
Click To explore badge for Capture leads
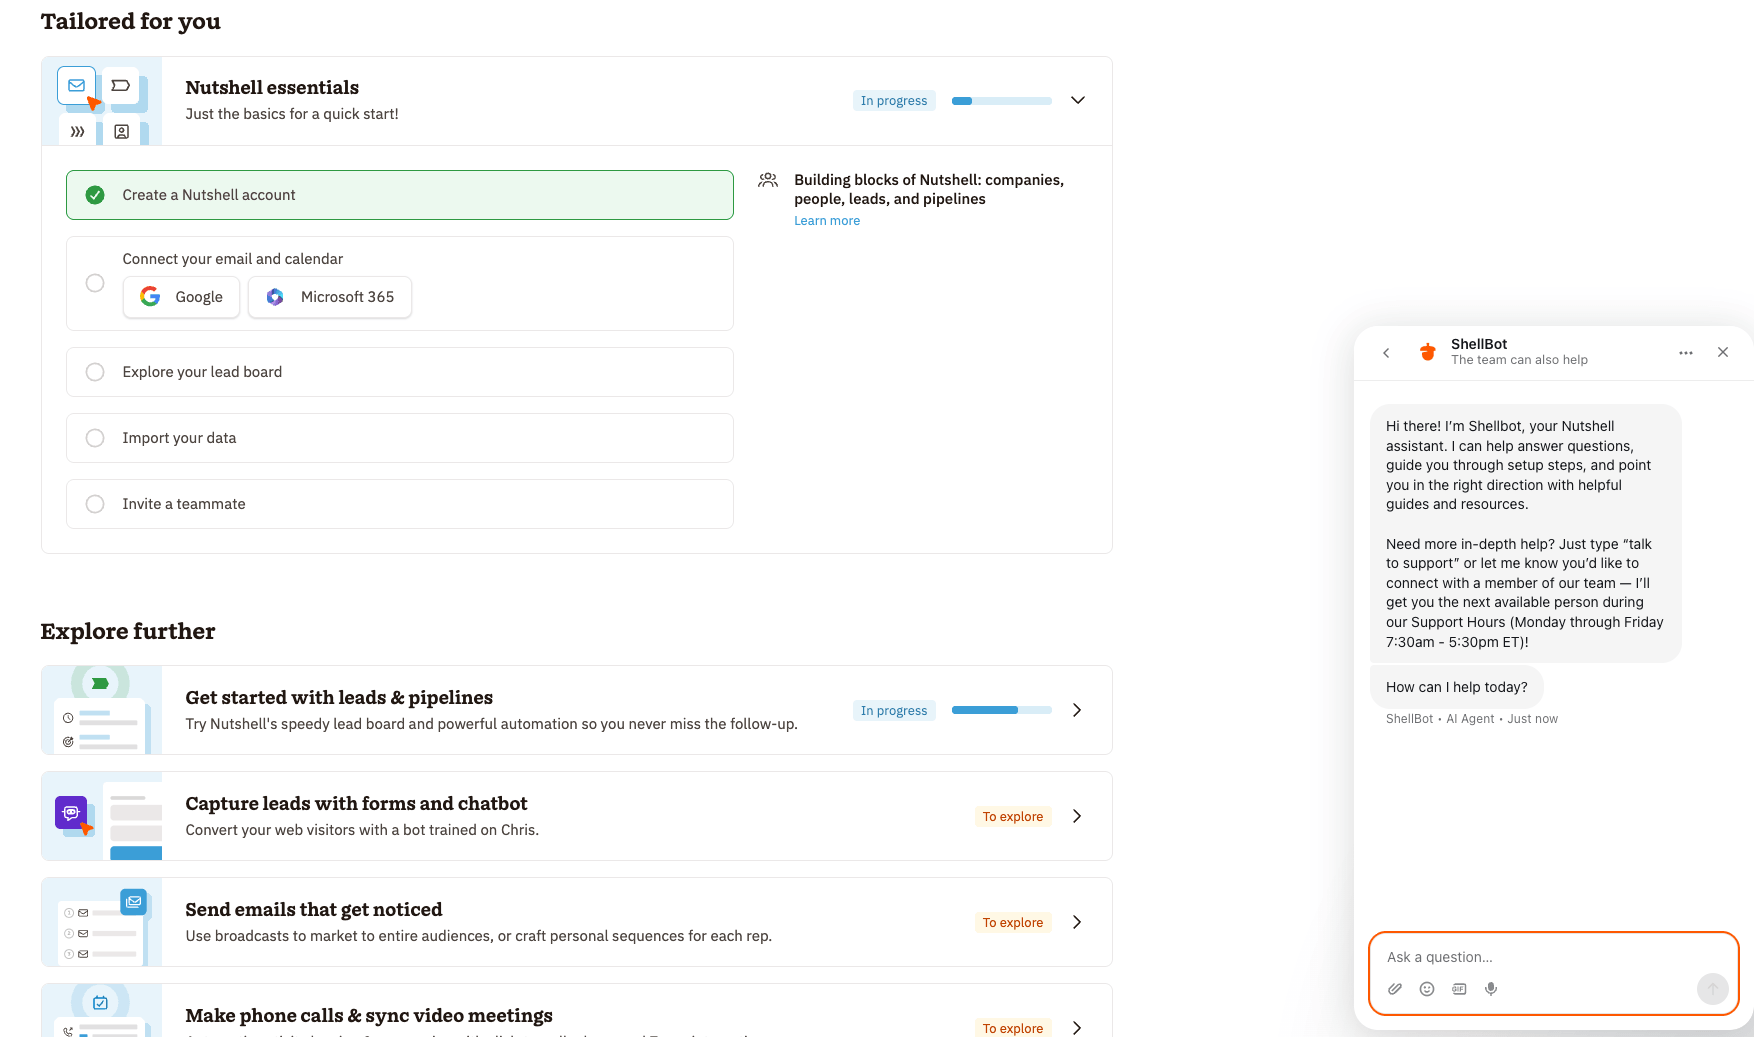tap(1013, 817)
